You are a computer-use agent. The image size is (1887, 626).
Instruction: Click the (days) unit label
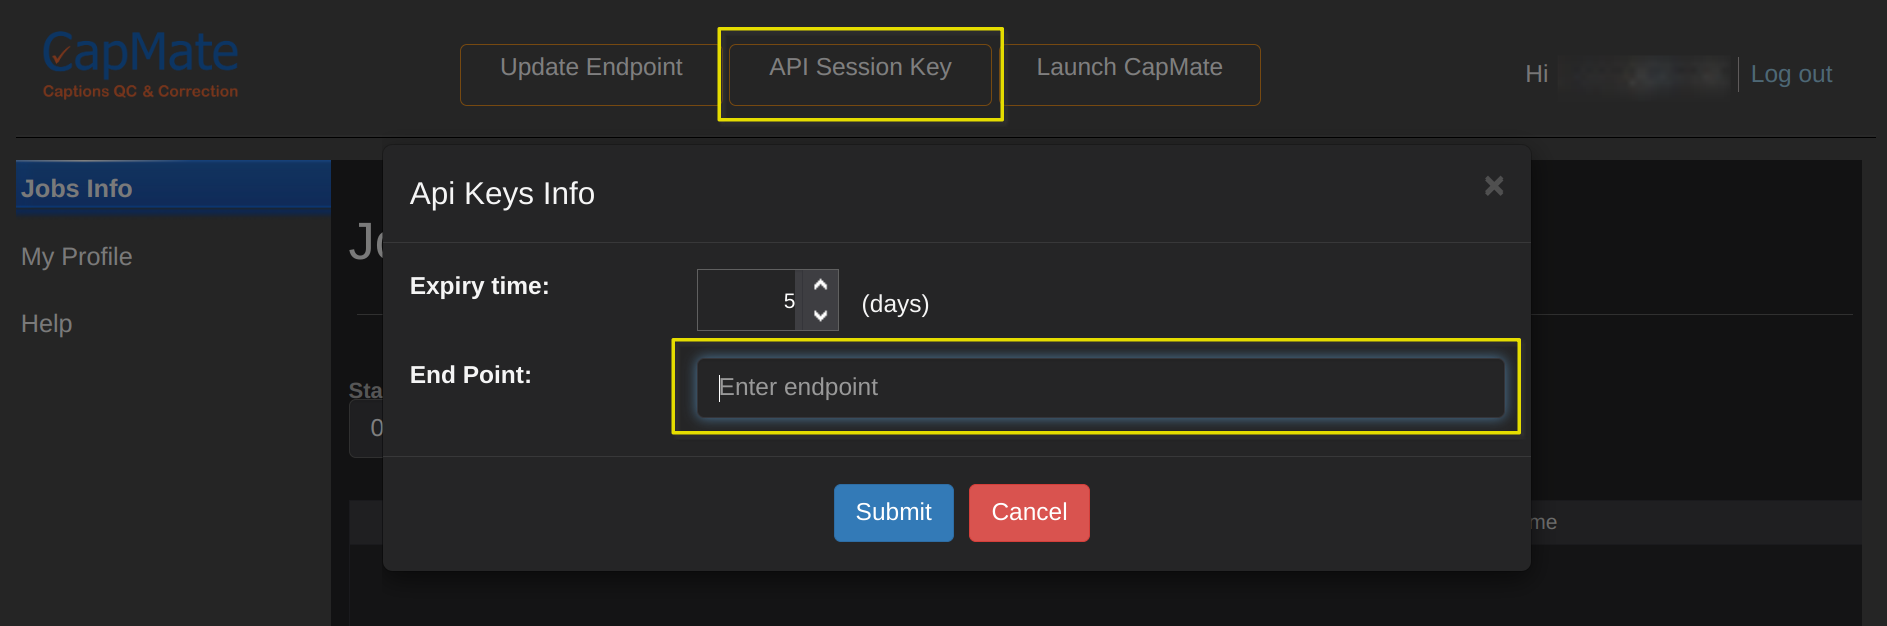click(x=895, y=304)
